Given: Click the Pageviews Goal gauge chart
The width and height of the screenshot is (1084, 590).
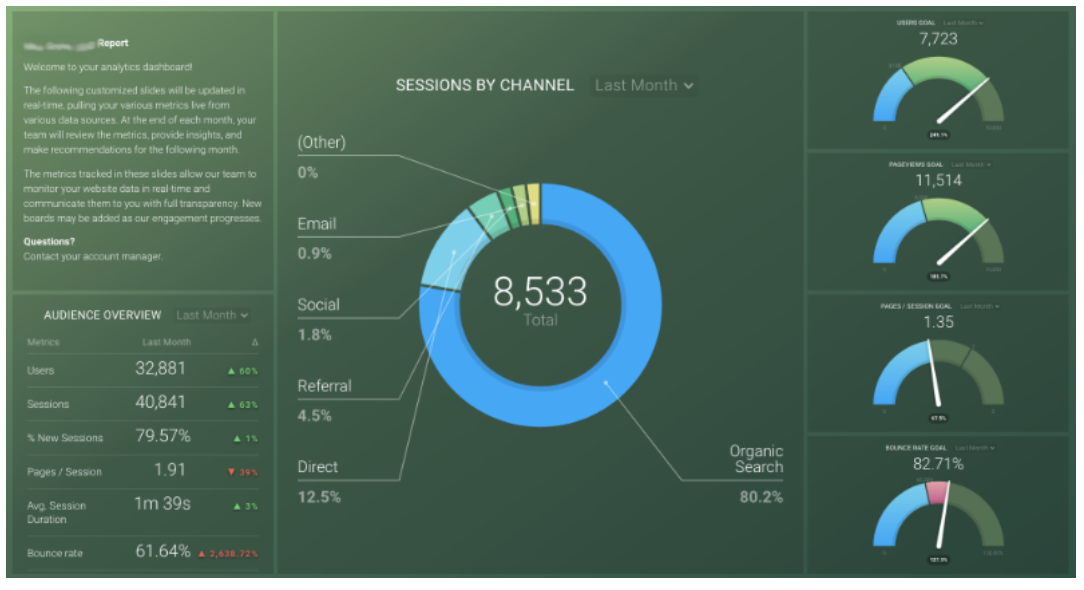Looking at the screenshot, I should pos(938,230).
